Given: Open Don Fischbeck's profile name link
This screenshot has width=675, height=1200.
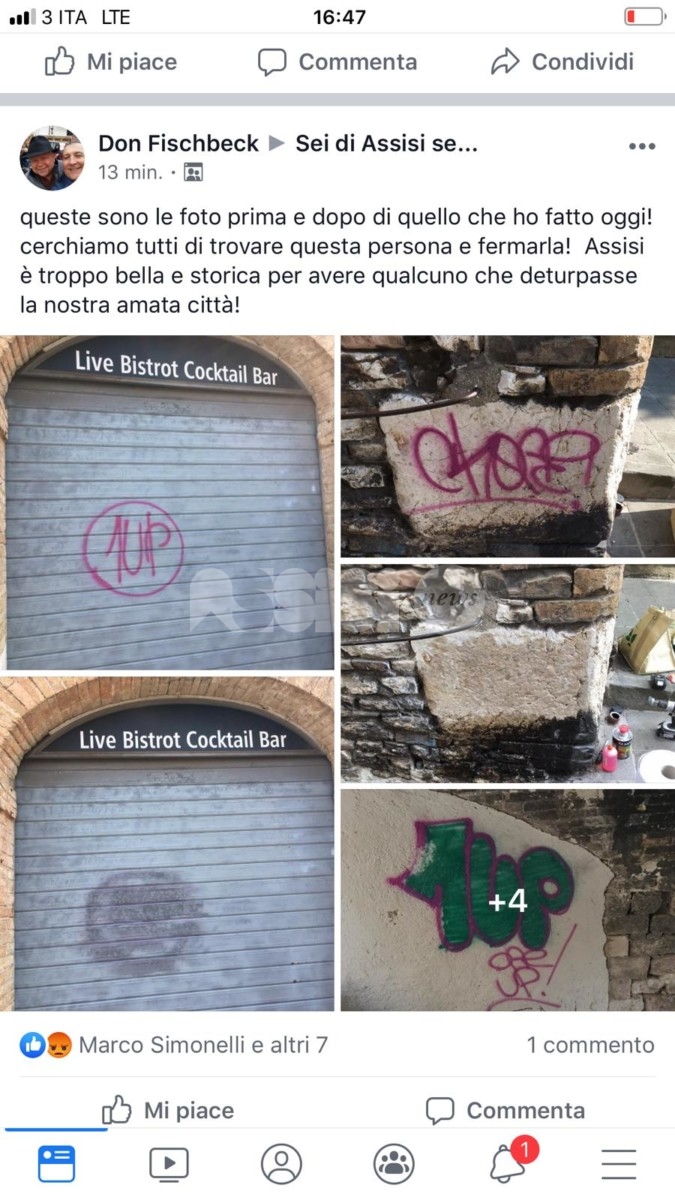Looking at the screenshot, I should (178, 144).
